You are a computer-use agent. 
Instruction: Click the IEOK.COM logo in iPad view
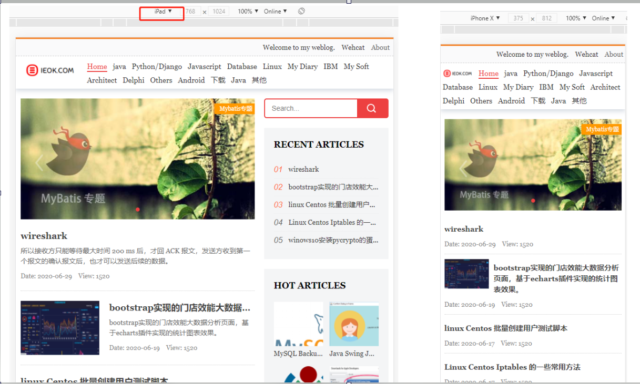[x=50, y=70]
